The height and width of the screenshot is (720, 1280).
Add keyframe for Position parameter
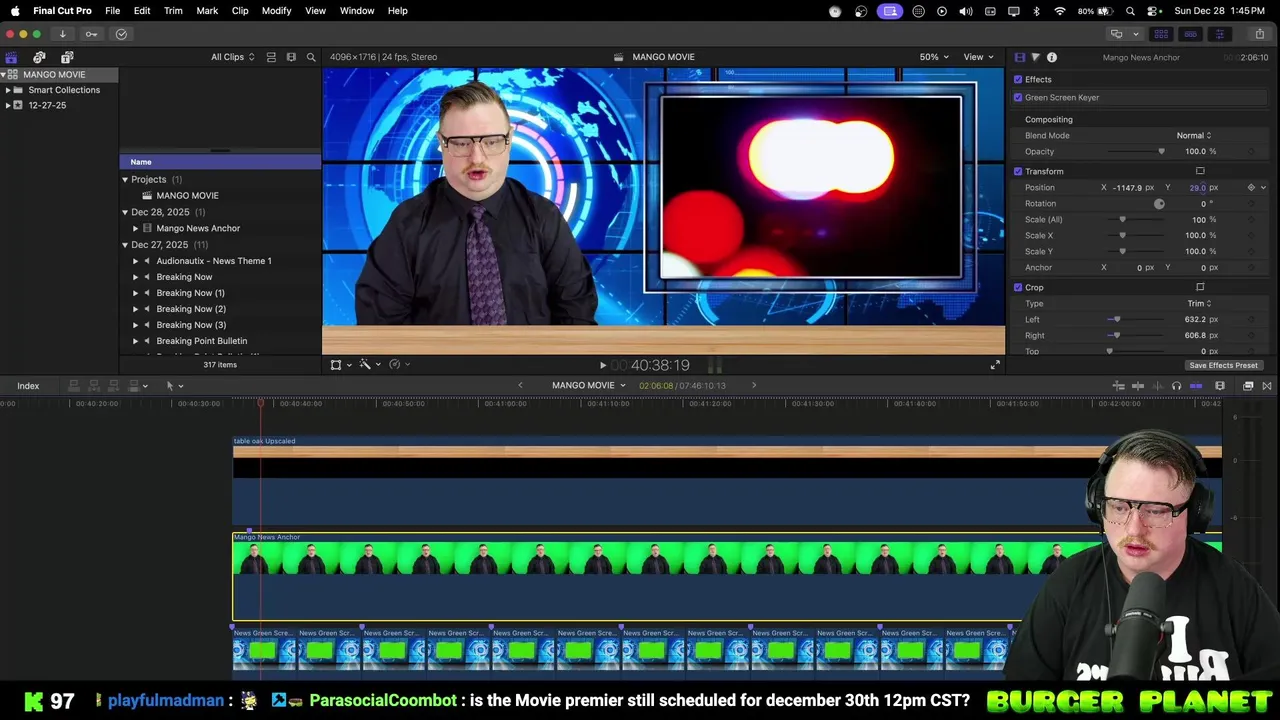(1251, 187)
